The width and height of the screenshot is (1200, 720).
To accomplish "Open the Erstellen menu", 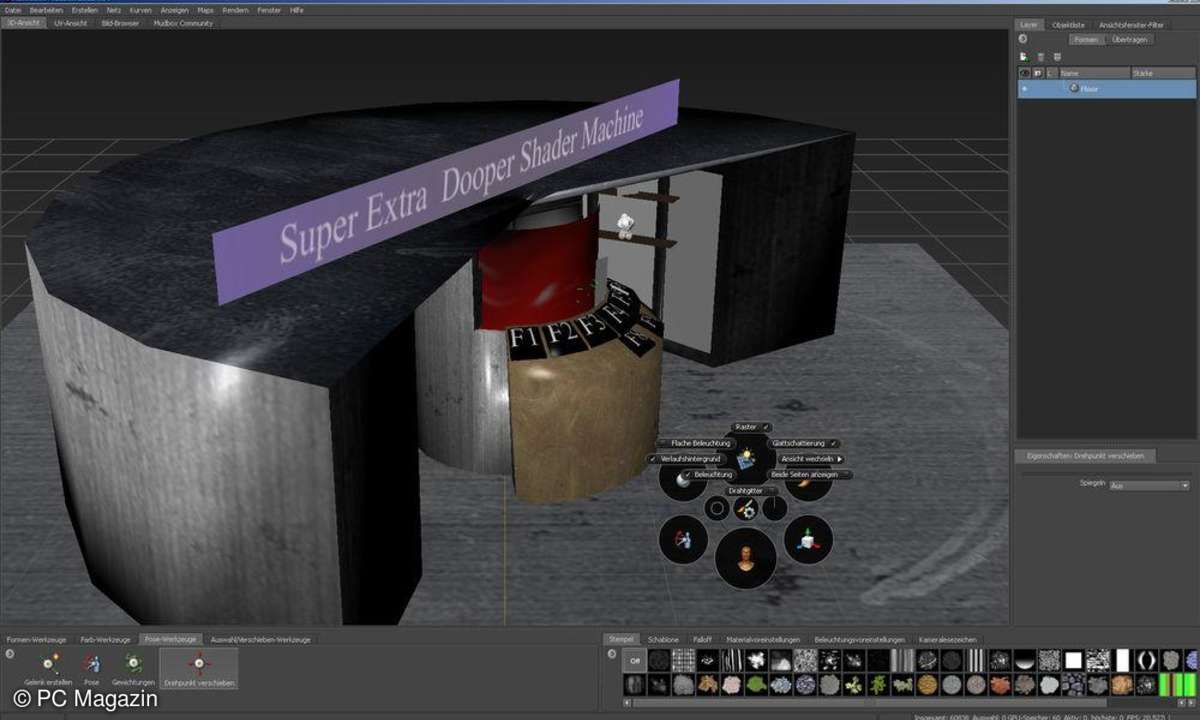I will (85, 9).
